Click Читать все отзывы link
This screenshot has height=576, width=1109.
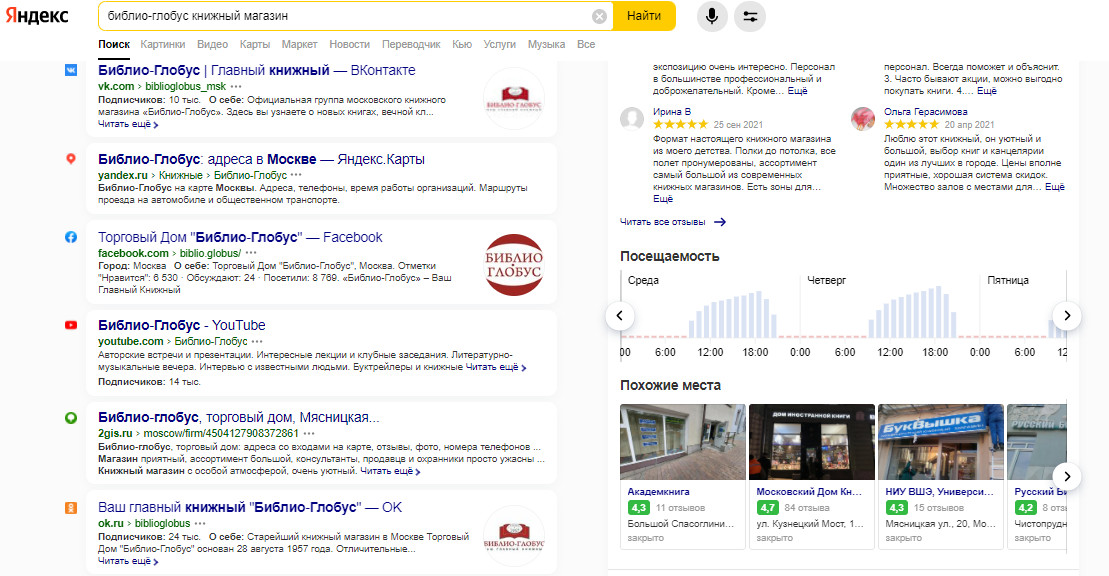click(x=673, y=222)
